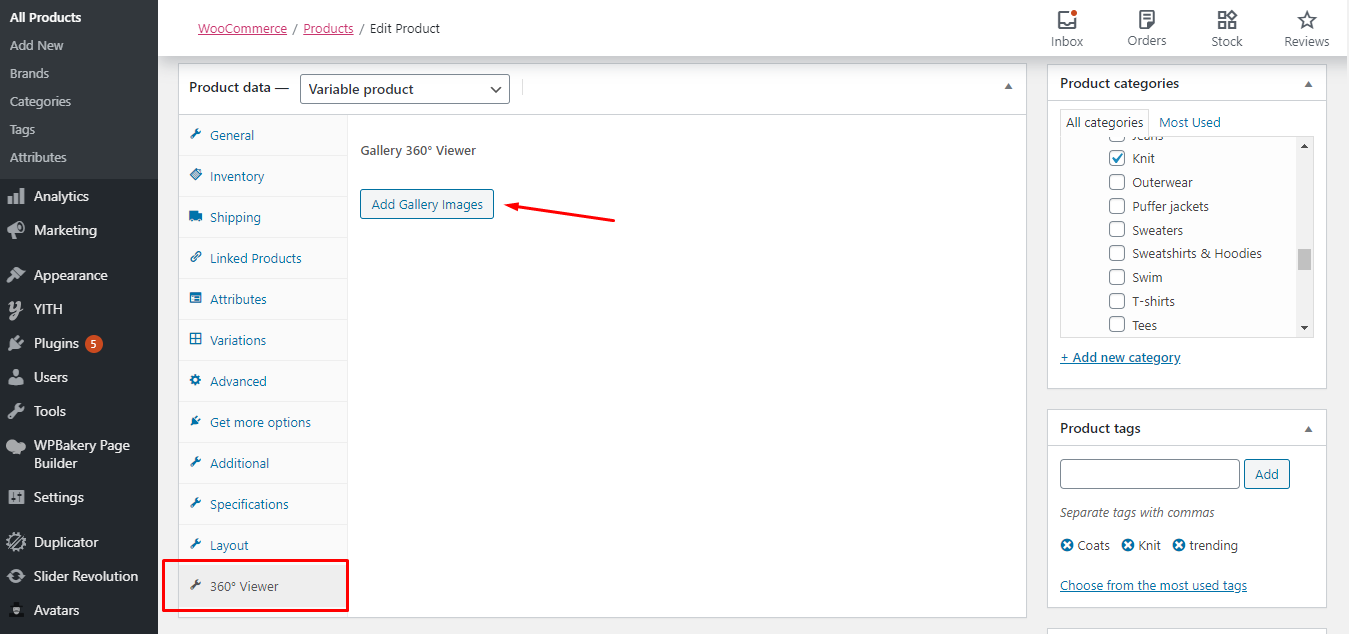Click the Linked Products link icon
This screenshot has height=634, width=1349.
[x=196, y=257]
